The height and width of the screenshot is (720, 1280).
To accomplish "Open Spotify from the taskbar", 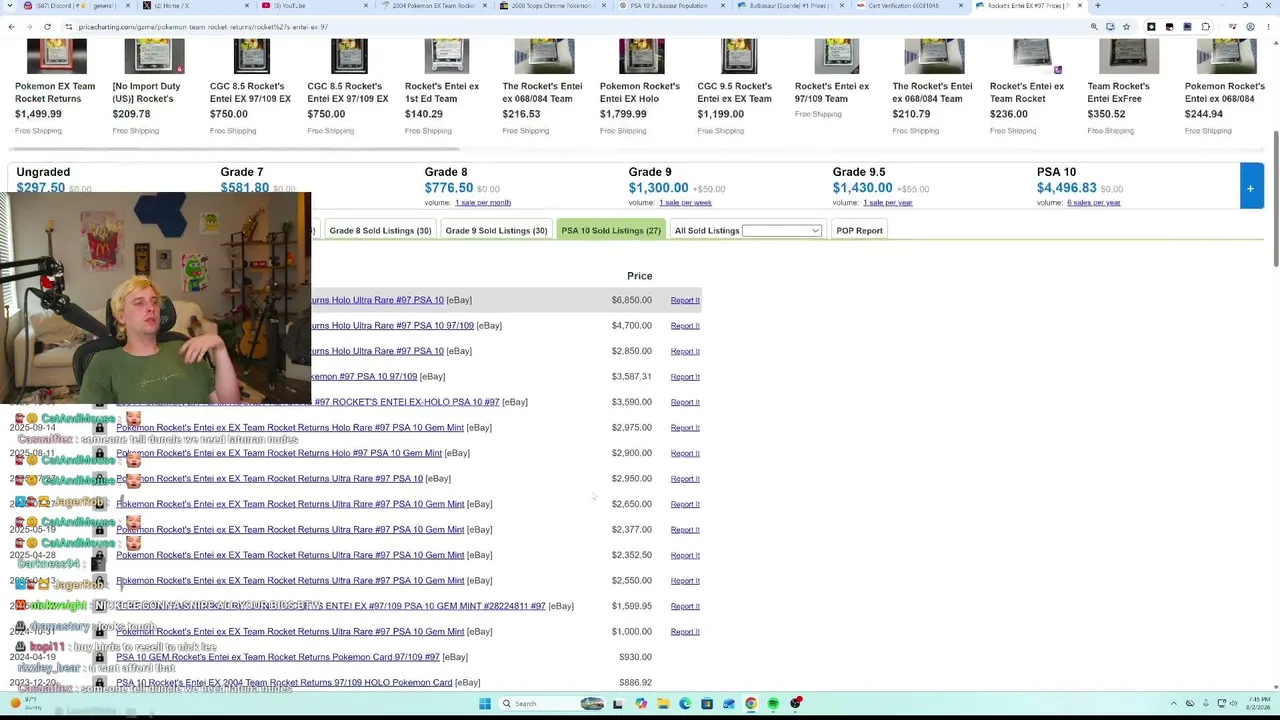I will click(x=773, y=704).
